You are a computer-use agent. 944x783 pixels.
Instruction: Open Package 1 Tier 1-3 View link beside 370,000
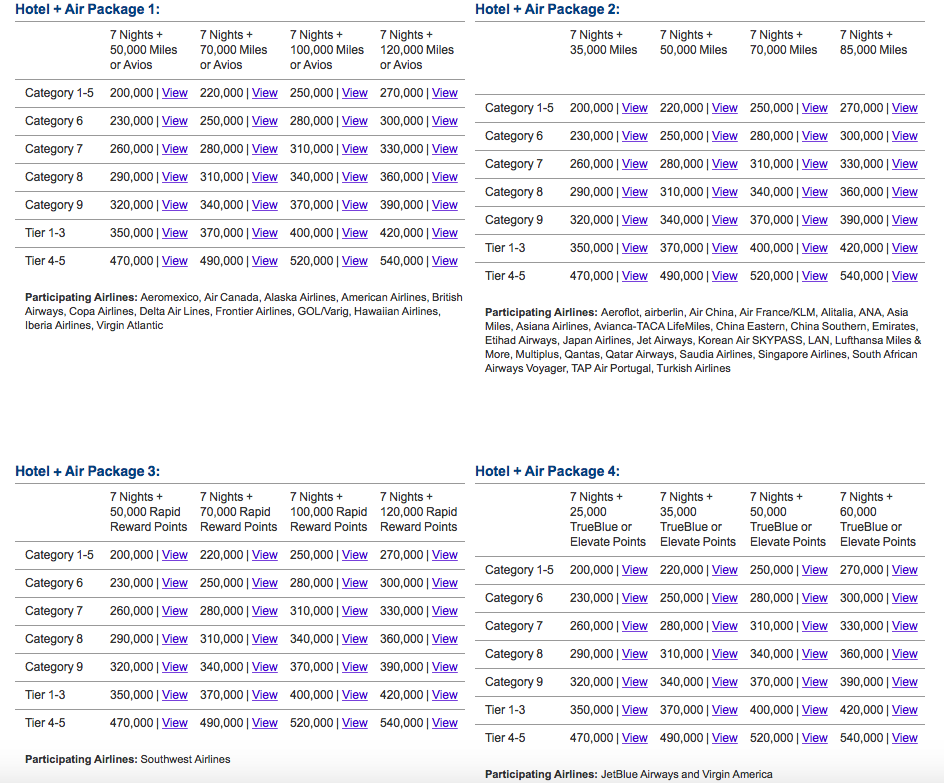click(265, 233)
